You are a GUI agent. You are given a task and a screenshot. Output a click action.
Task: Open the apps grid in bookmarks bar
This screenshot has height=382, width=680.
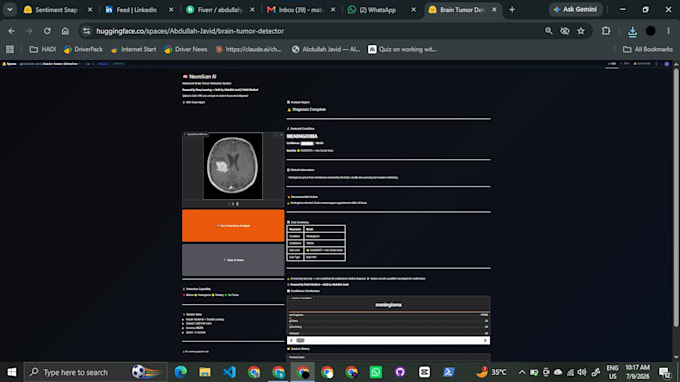click(10, 49)
